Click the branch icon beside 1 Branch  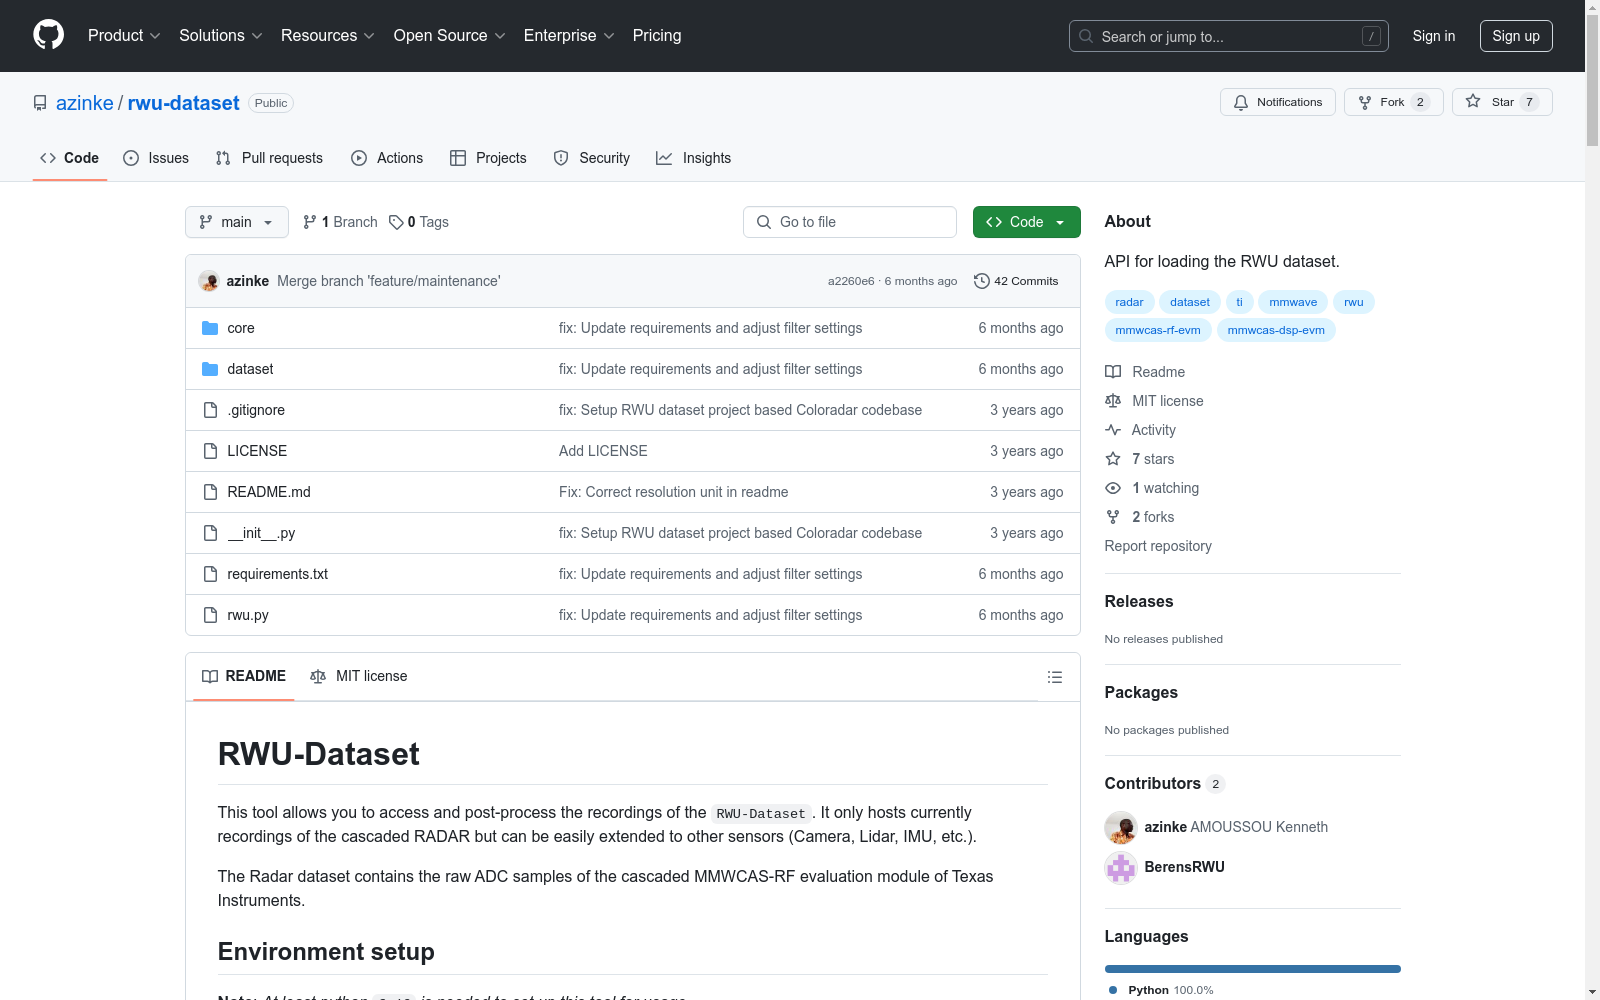pos(310,222)
